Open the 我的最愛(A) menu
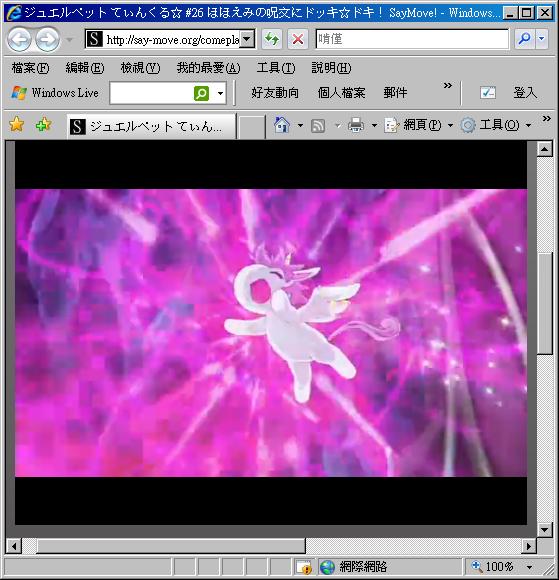559x580 pixels. [208, 68]
